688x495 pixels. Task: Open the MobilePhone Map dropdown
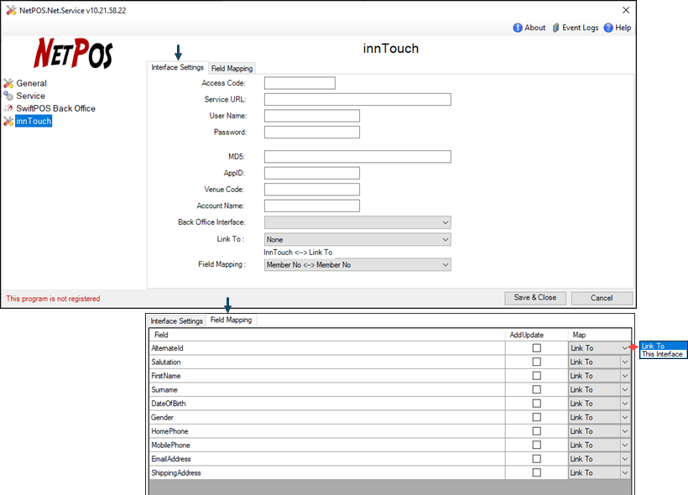599,445
